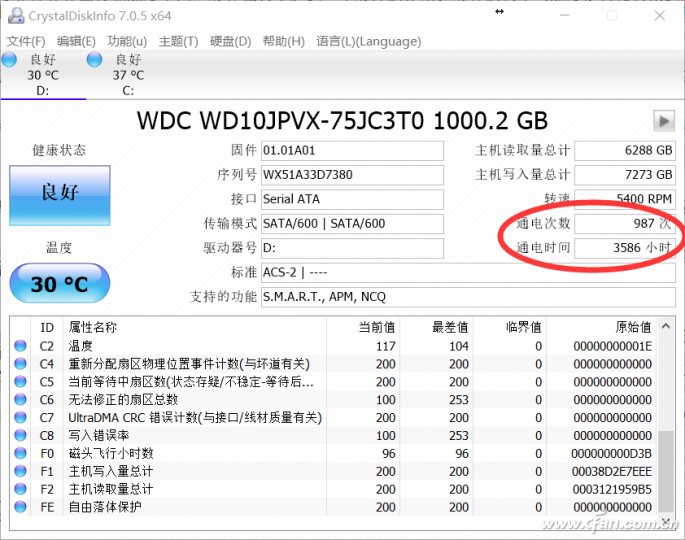
Task: Click the ID column header
Action: (47, 328)
